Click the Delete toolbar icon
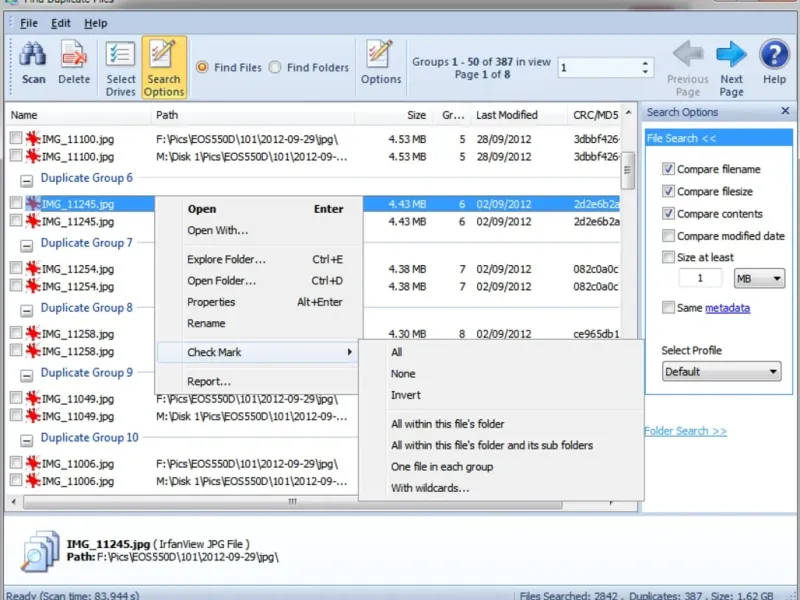 click(73, 56)
